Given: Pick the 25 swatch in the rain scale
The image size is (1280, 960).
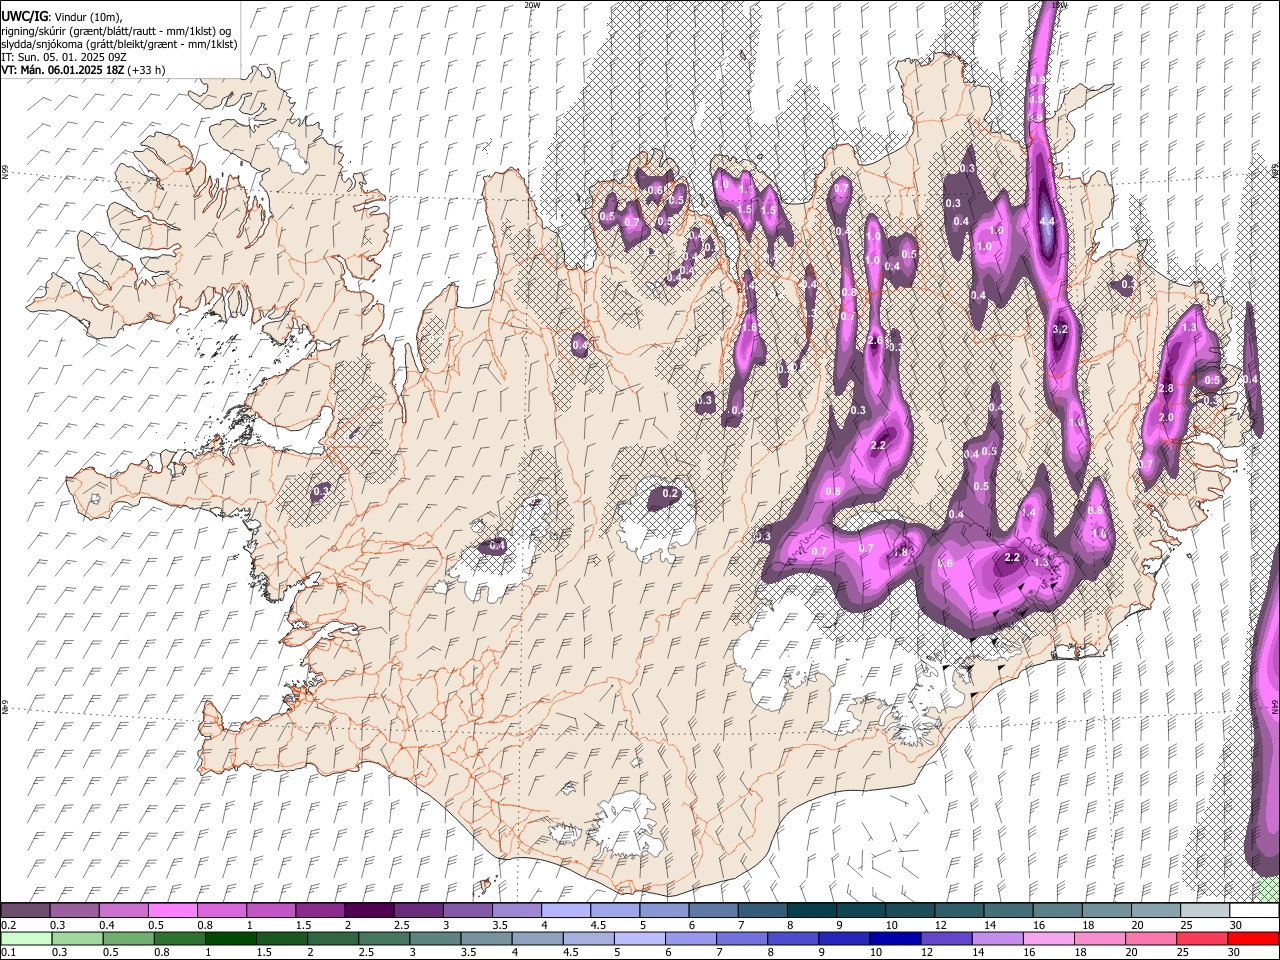Looking at the screenshot, I should pyautogui.click(x=1202, y=938).
